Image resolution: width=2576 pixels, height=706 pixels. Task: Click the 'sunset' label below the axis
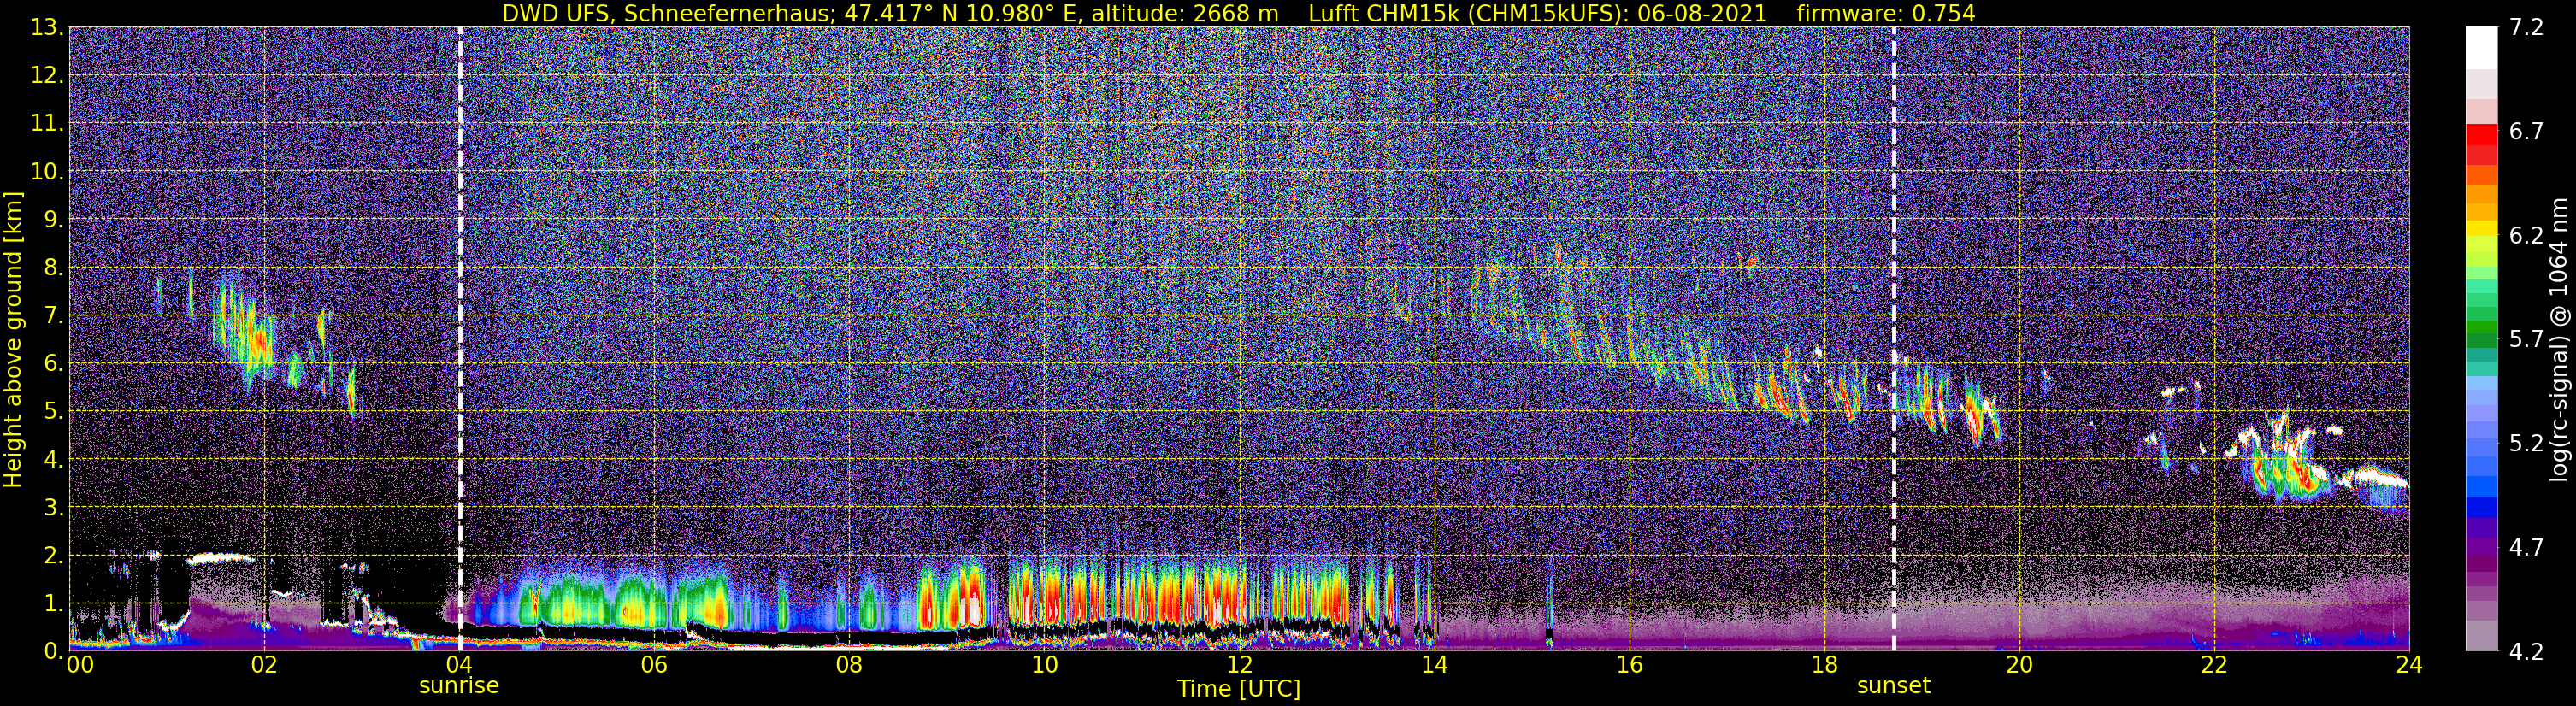tap(1894, 686)
